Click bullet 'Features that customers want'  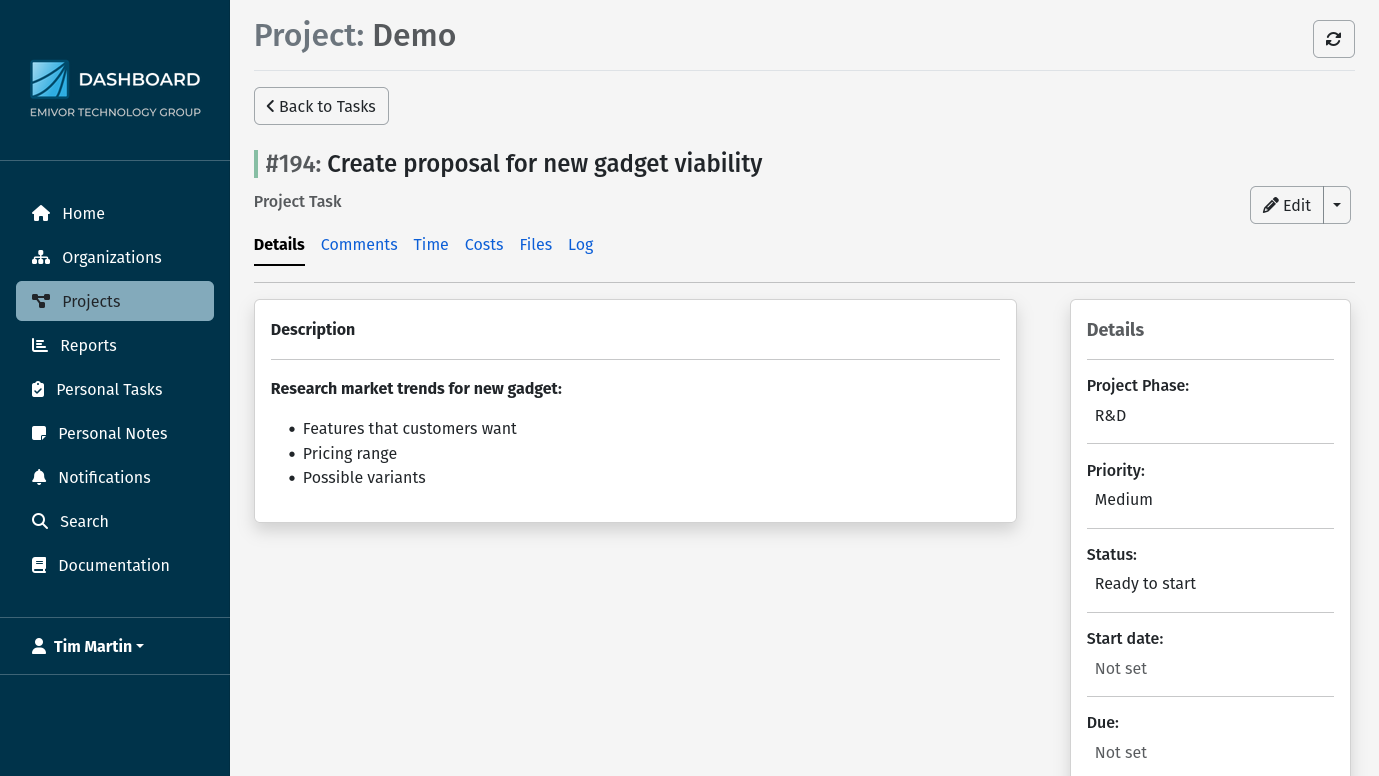[x=410, y=428]
